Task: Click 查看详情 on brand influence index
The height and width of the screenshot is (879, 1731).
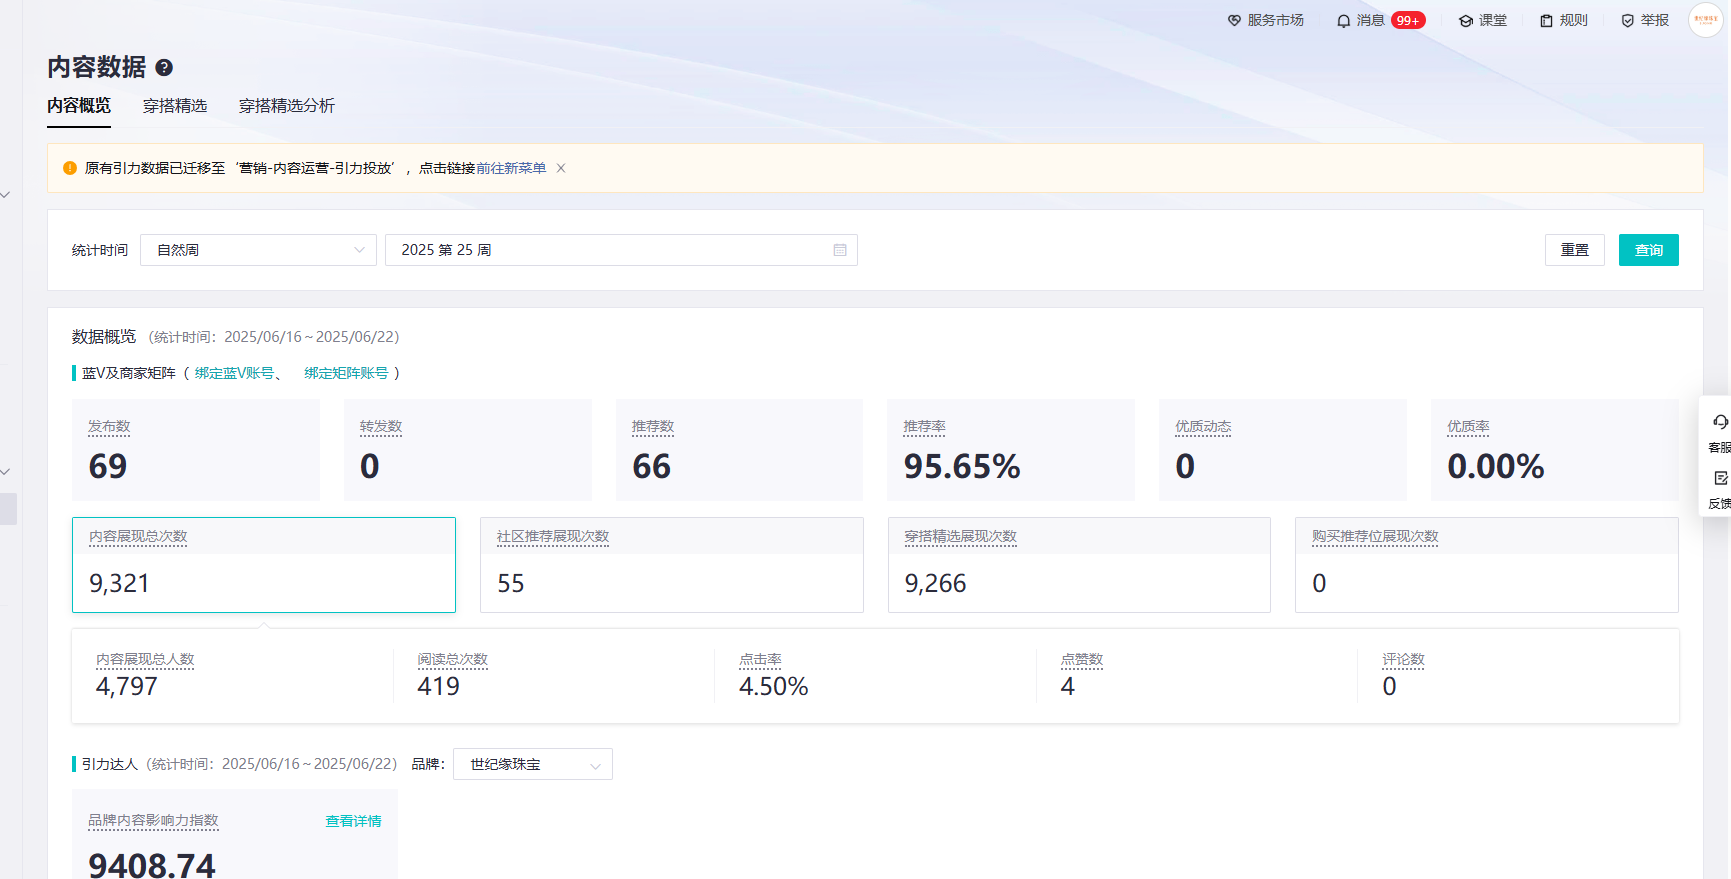Action: point(353,821)
